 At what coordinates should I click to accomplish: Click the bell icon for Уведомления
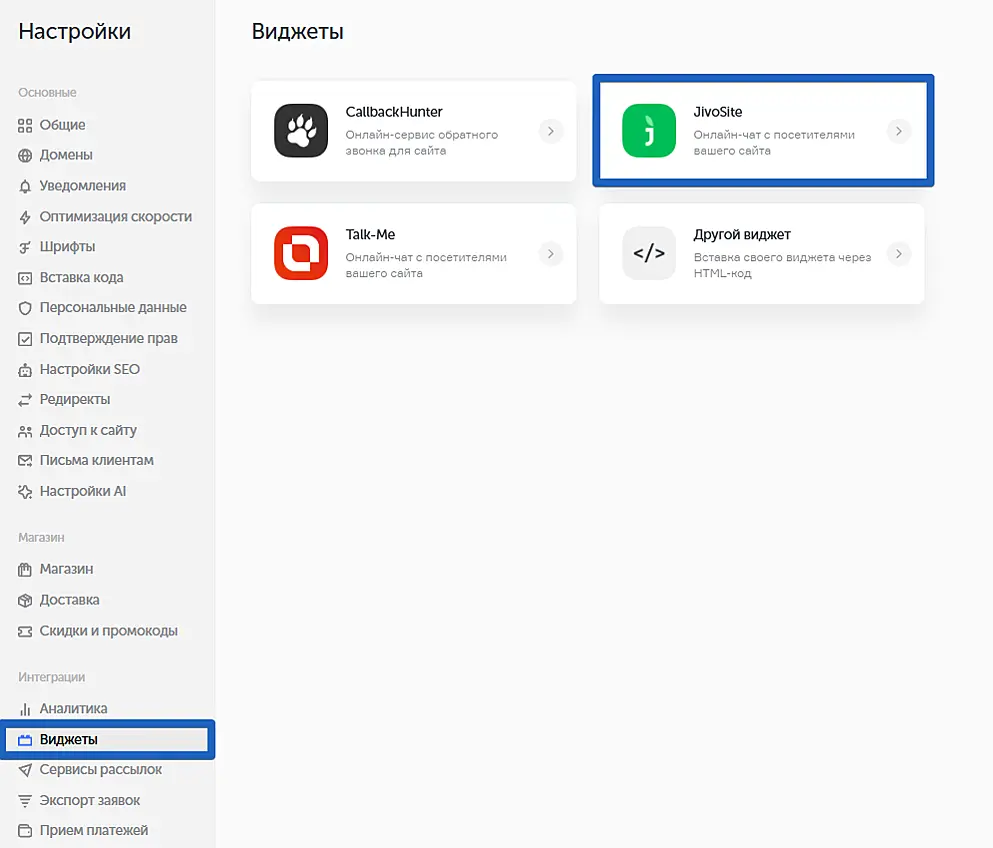click(26, 186)
